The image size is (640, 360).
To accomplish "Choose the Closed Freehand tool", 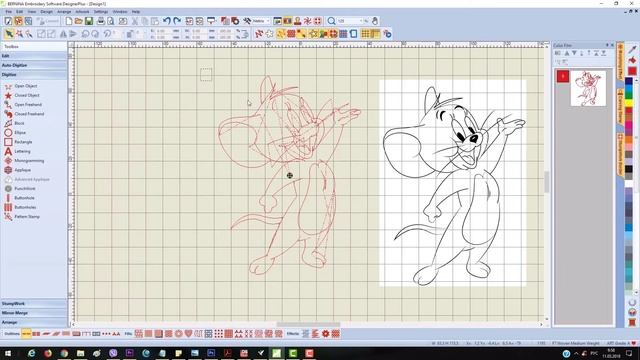I will [24, 114].
